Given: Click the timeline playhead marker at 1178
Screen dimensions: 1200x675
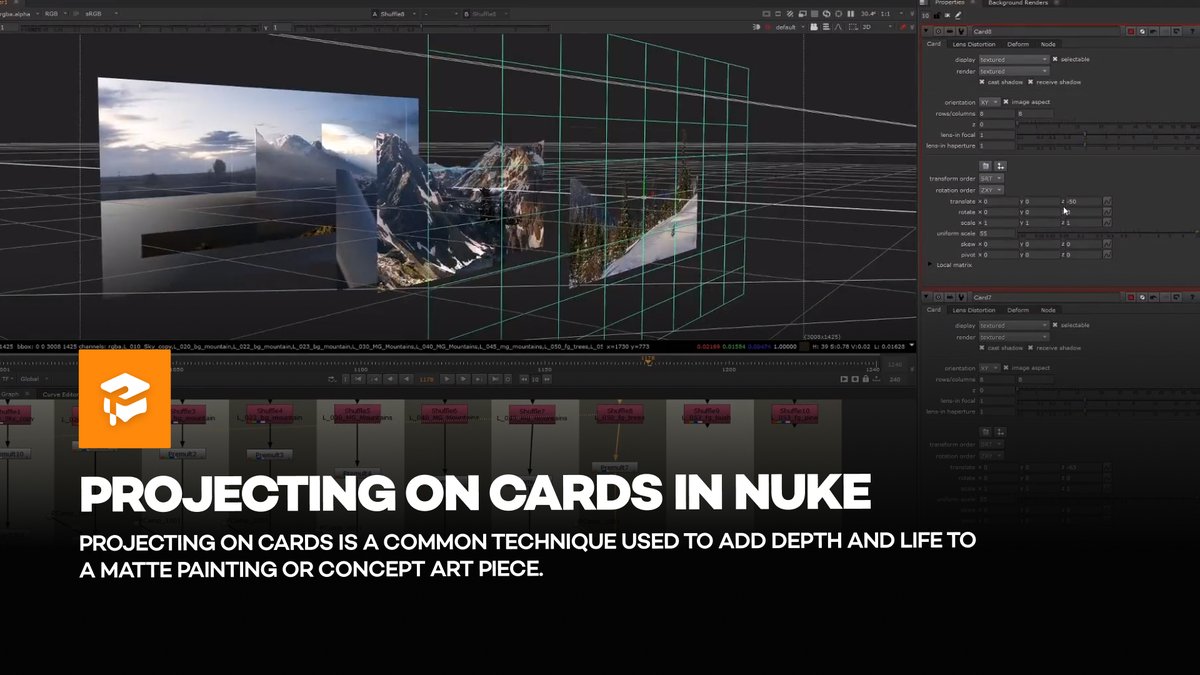Looking at the screenshot, I should pyautogui.click(x=649, y=361).
